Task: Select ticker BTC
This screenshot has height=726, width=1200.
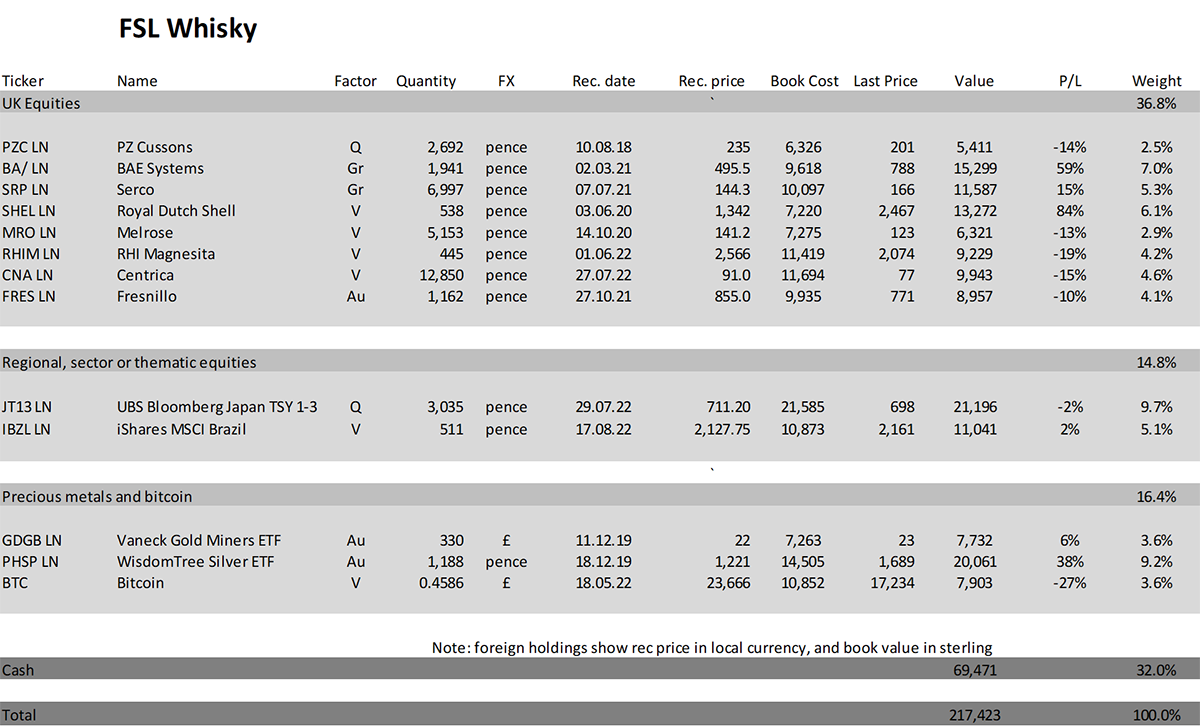Action: click(x=15, y=583)
